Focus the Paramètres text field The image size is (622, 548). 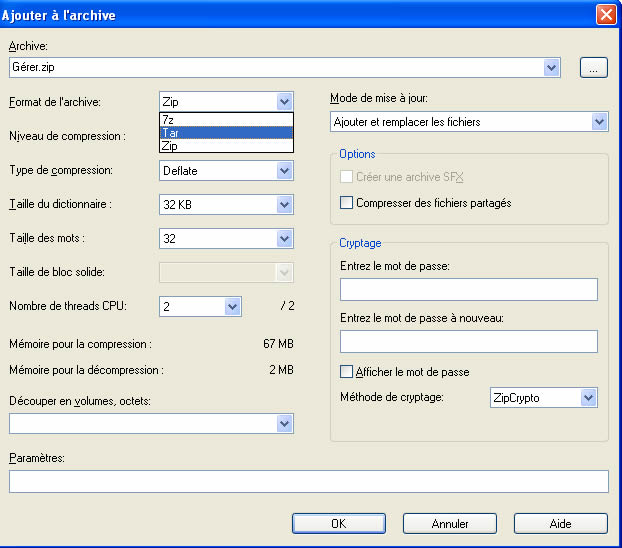pos(308,482)
